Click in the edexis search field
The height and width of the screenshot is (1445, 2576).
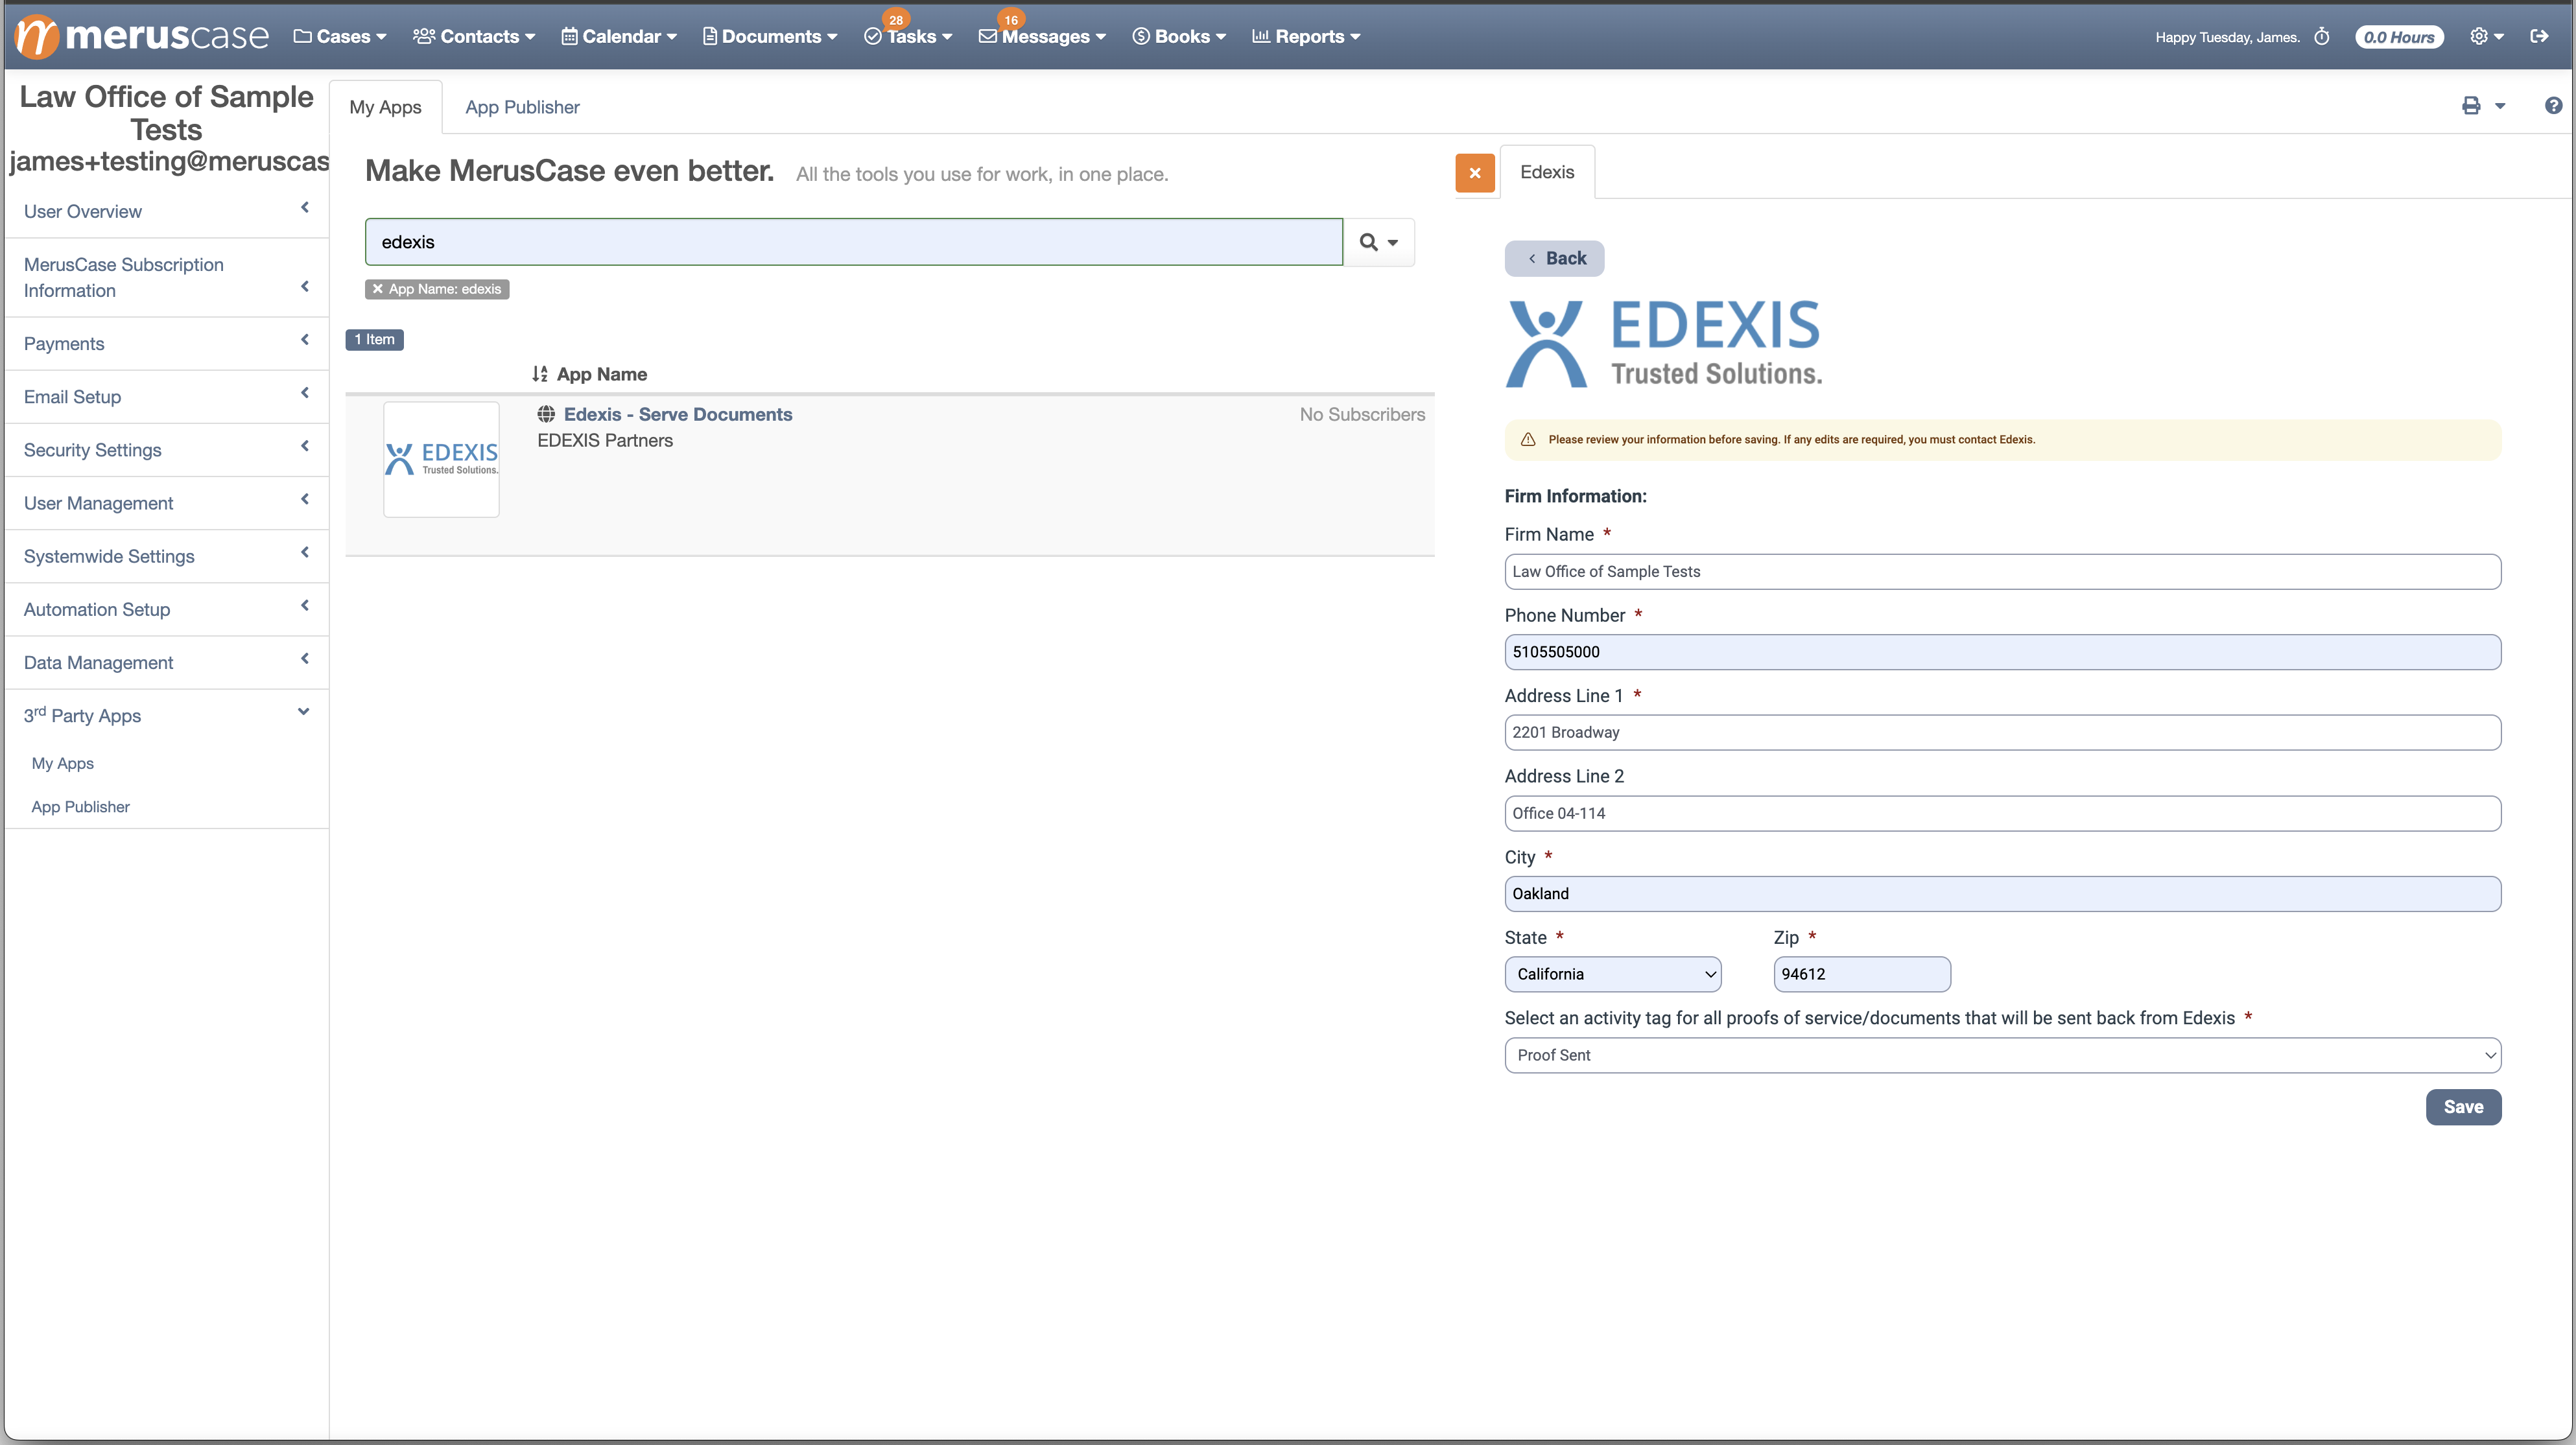tap(853, 242)
